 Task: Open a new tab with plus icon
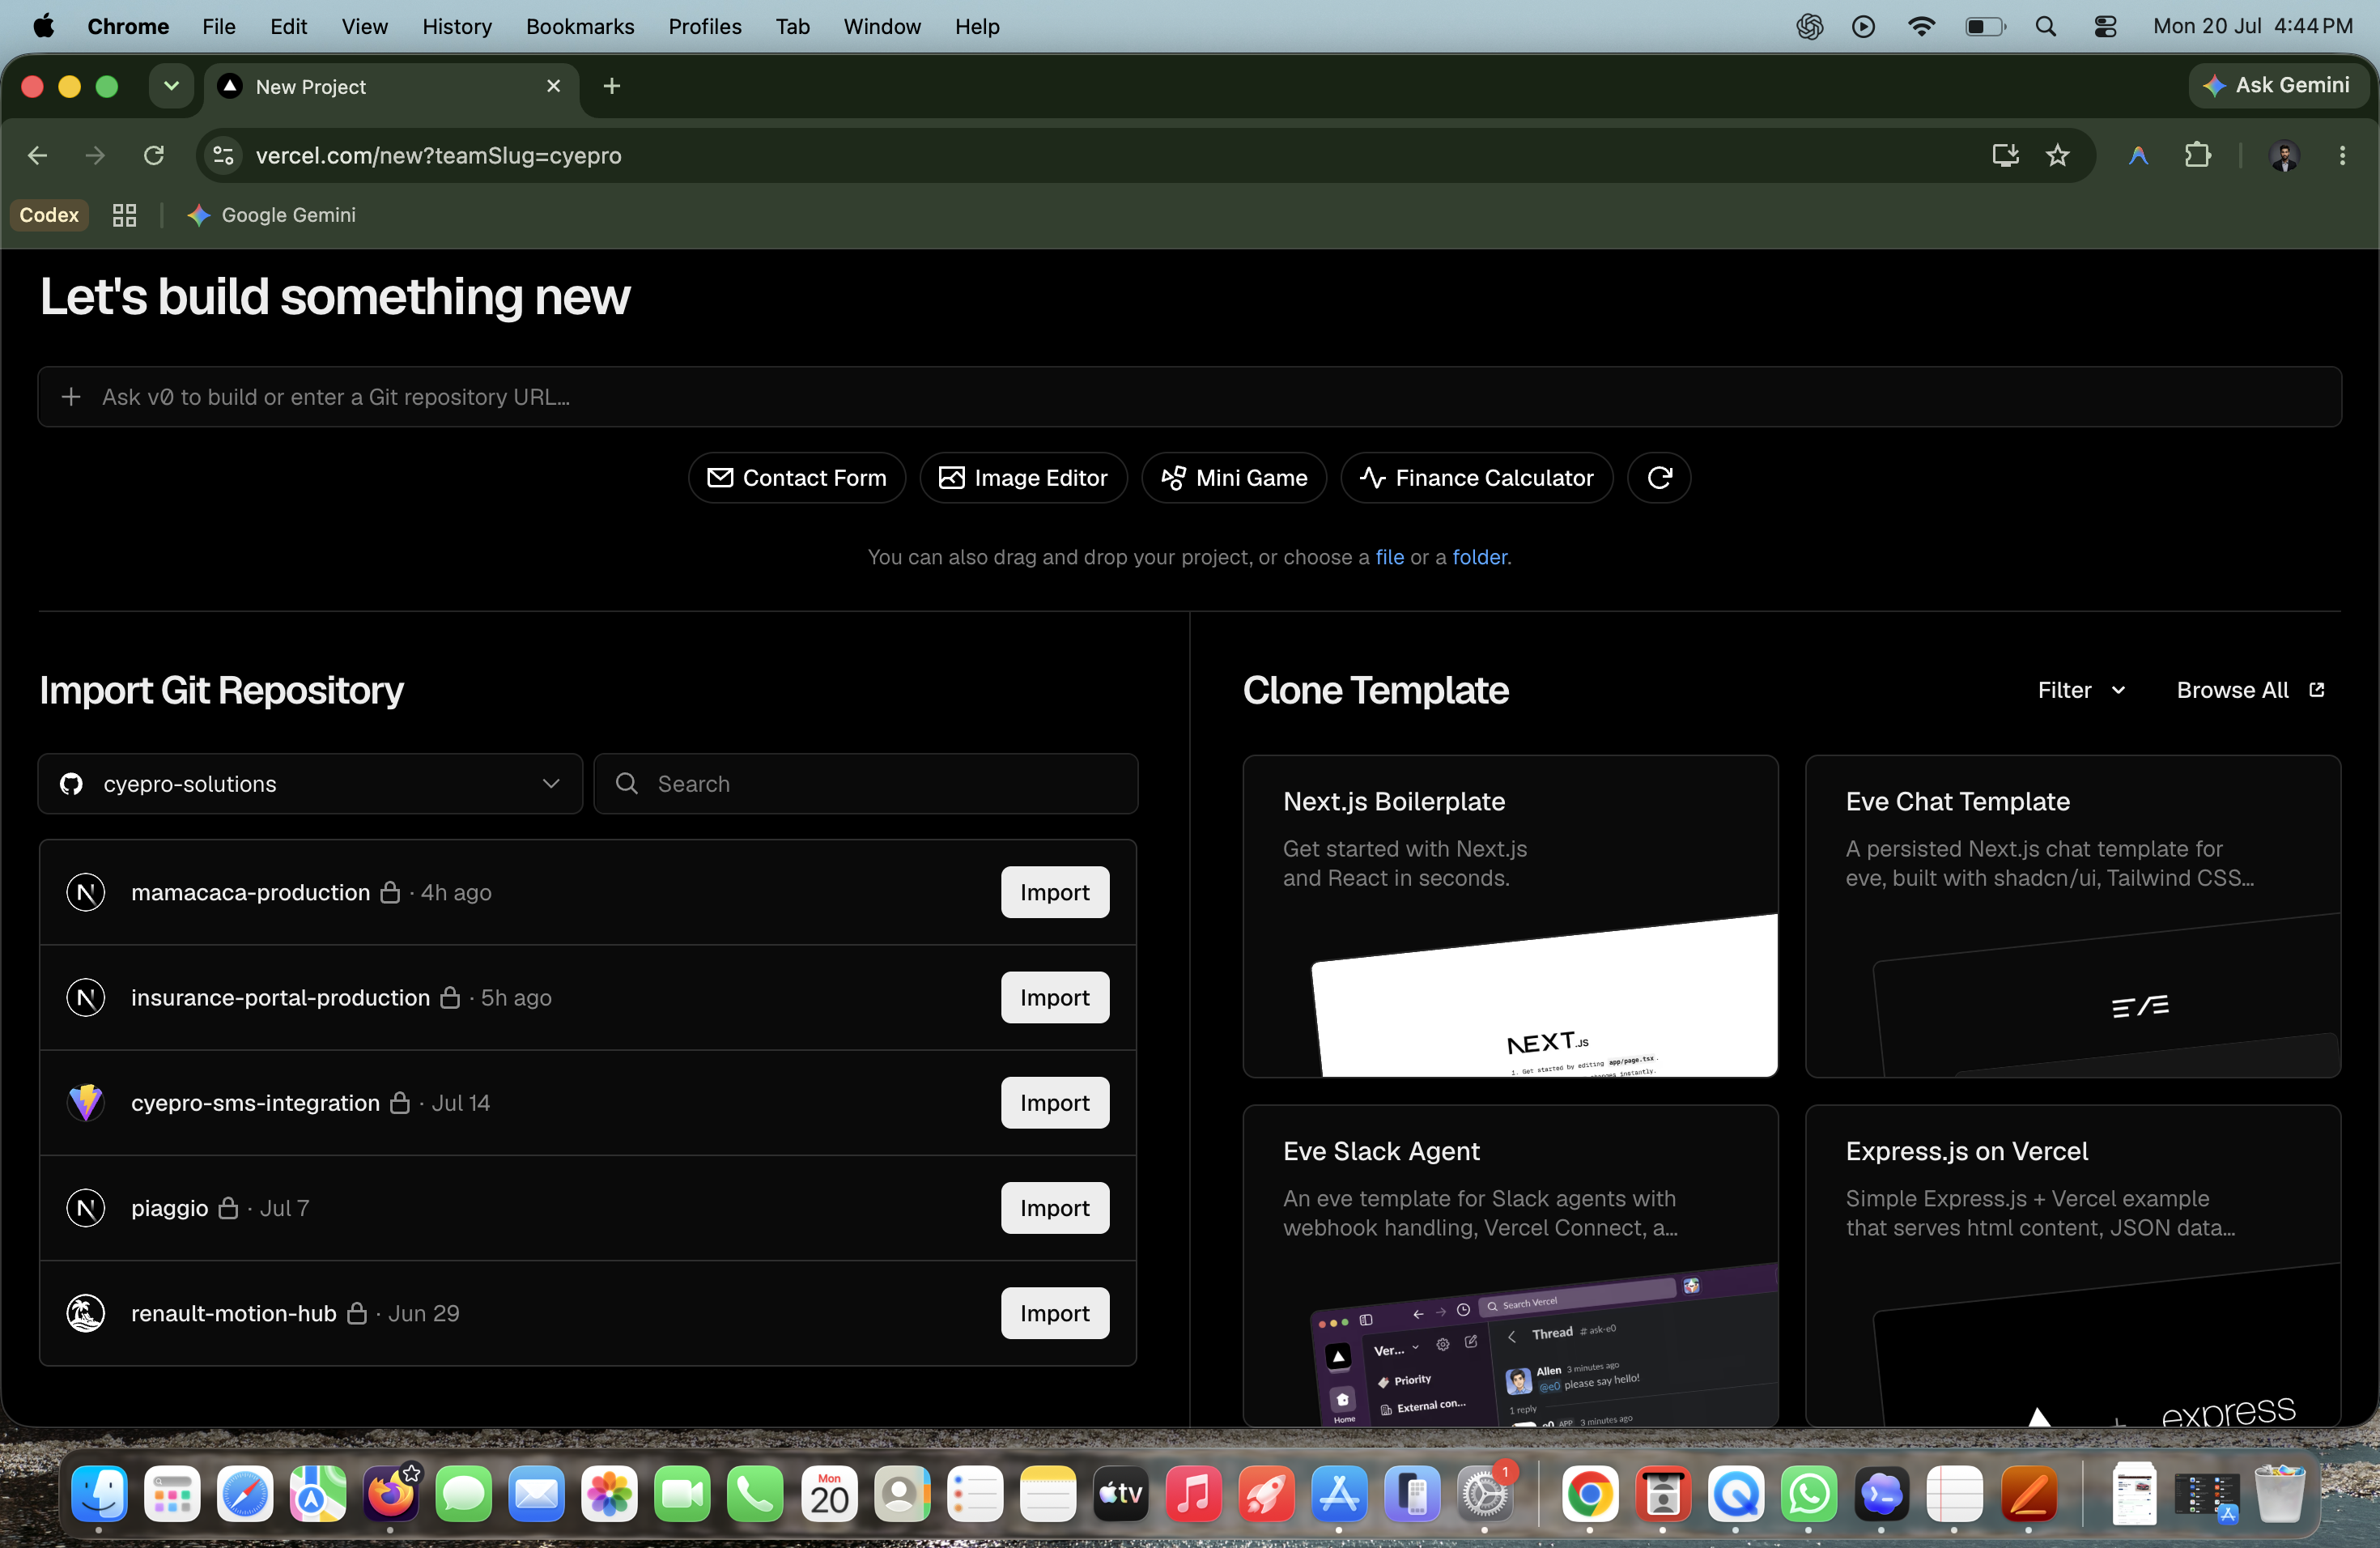[x=612, y=86]
